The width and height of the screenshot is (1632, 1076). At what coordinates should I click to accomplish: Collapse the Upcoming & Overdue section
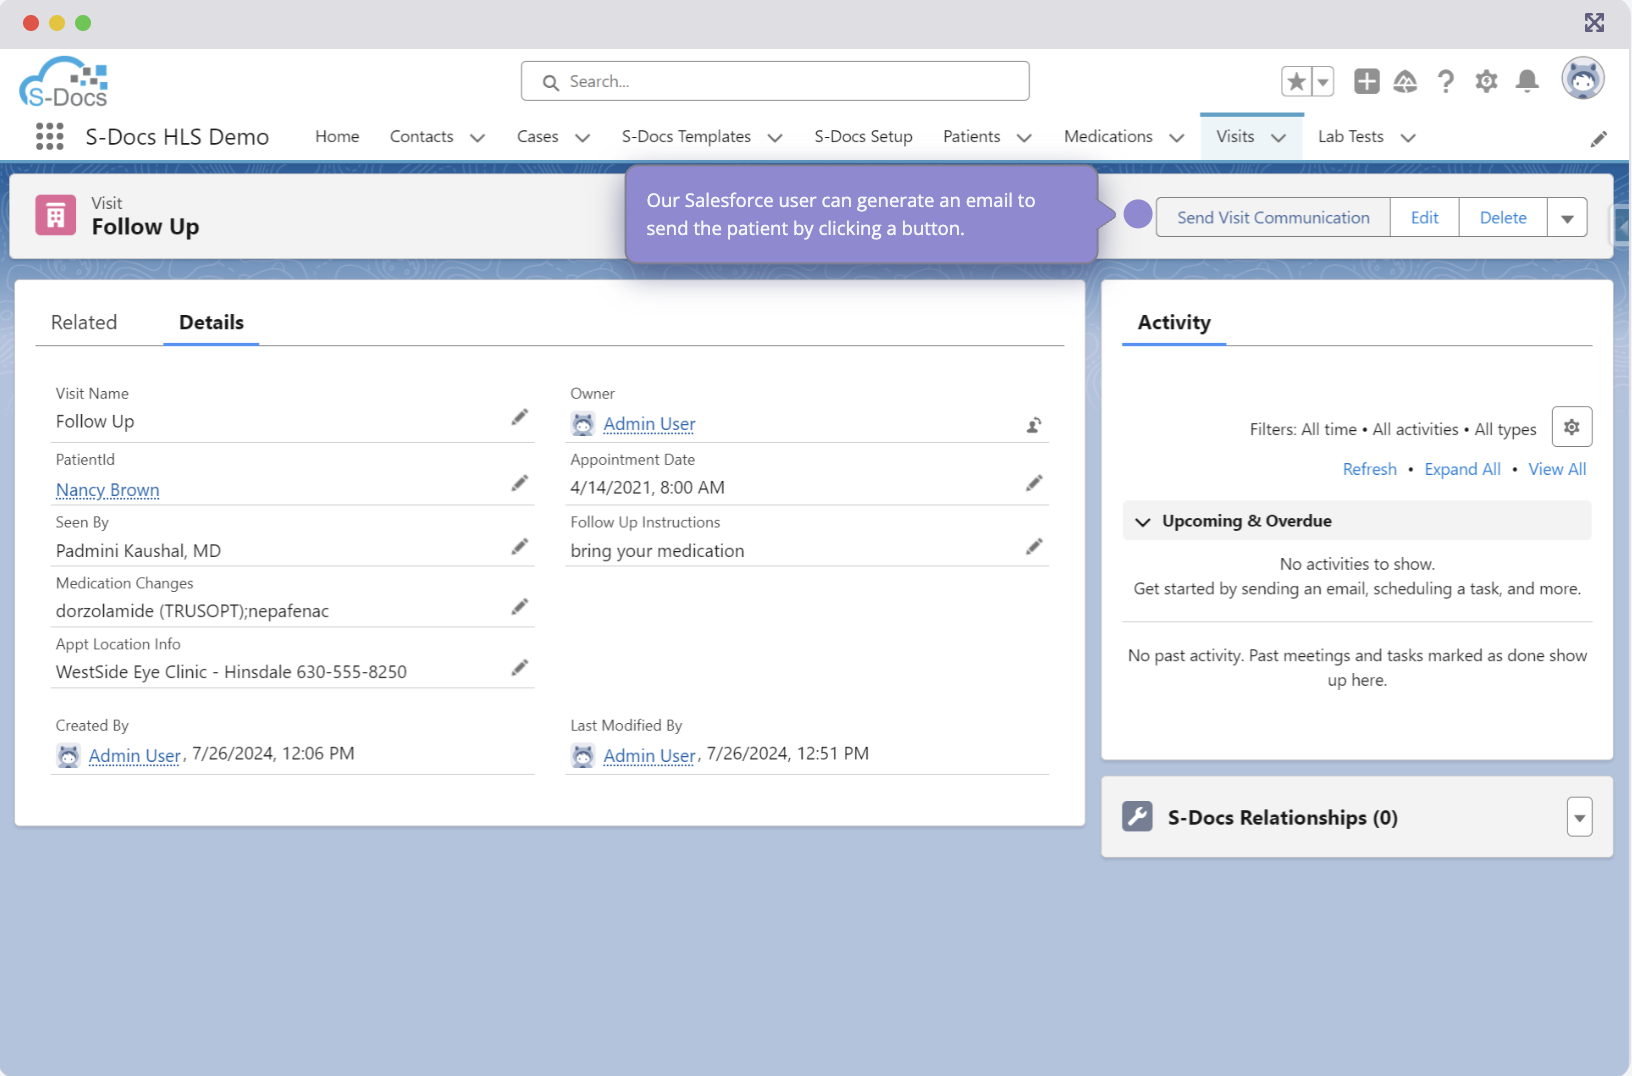pos(1143,522)
